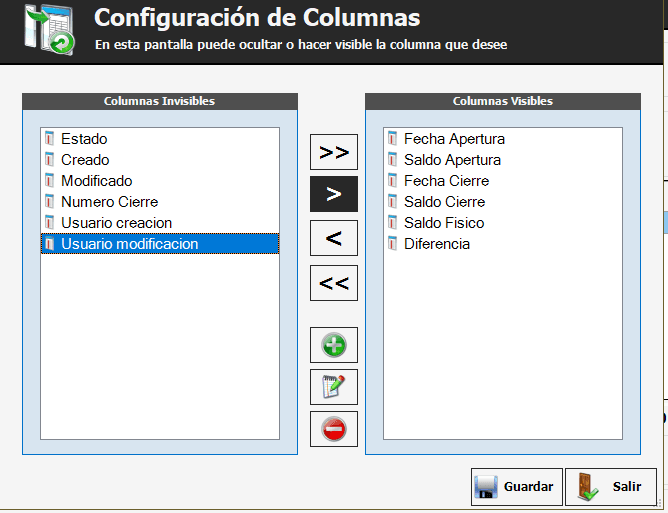Choose Modificado from invisible columns
Screen dimensions: 668x513
coord(96,181)
